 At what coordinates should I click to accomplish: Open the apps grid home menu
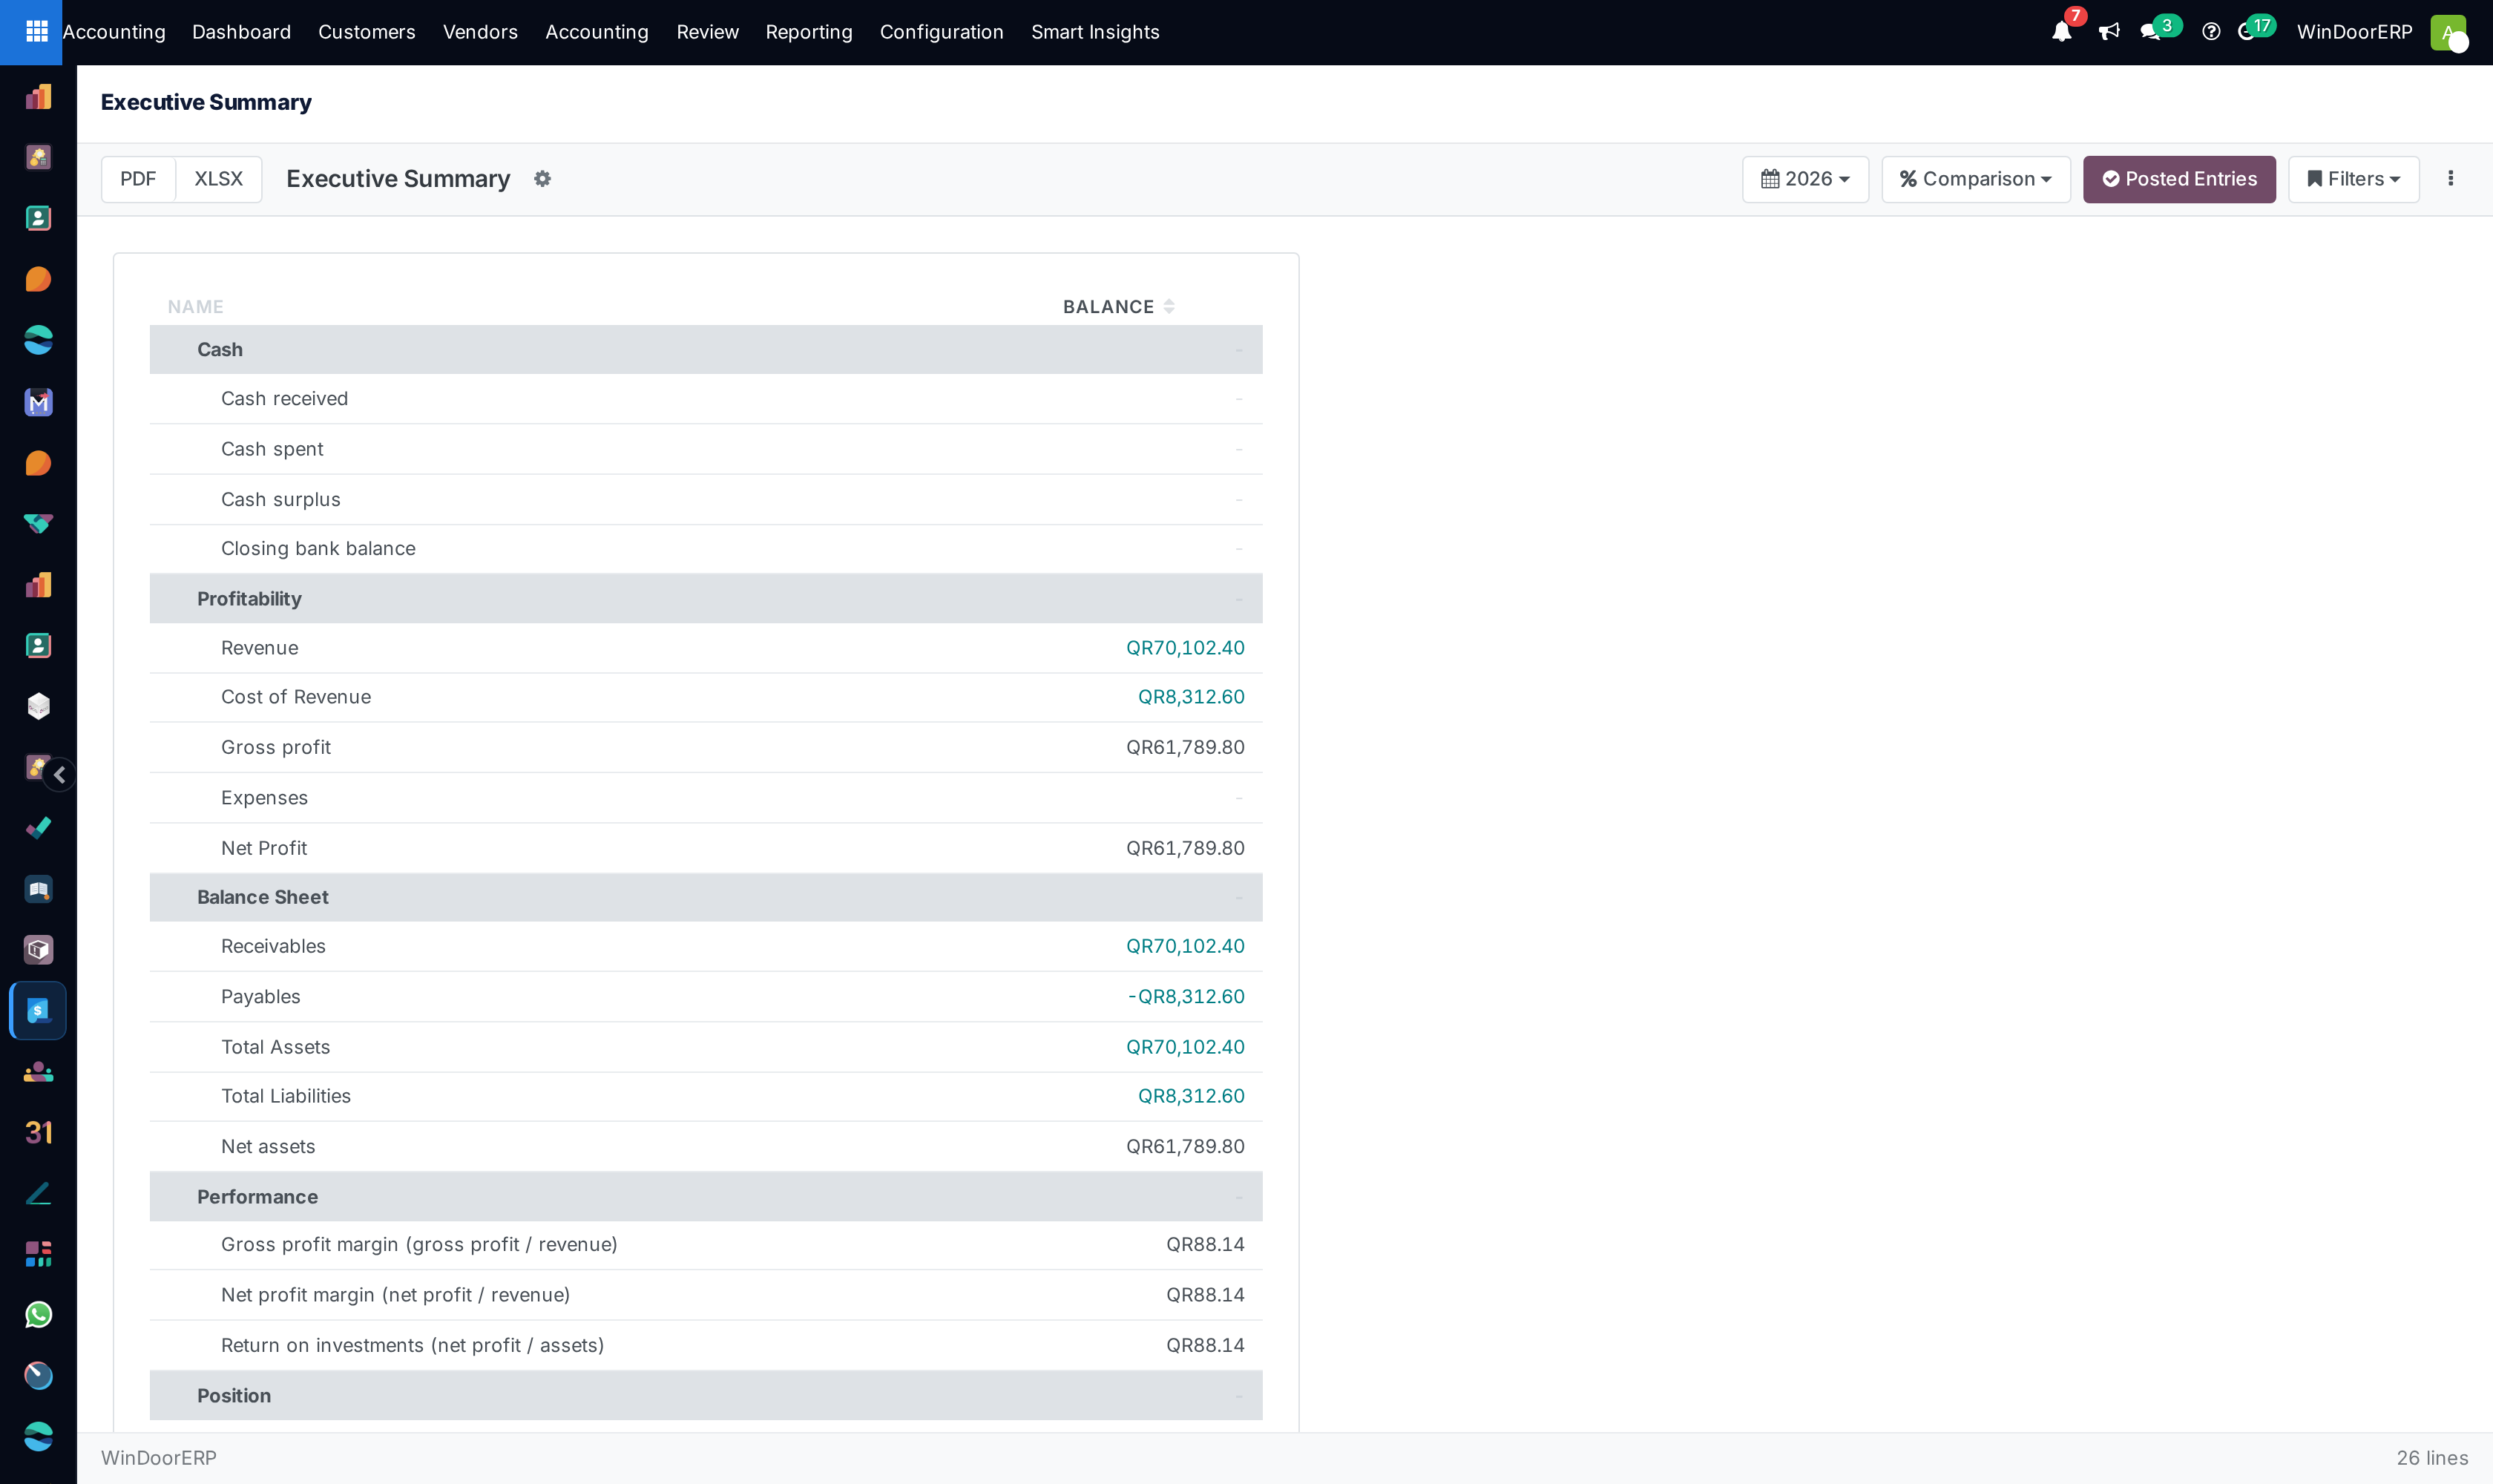tap(36, 32)
